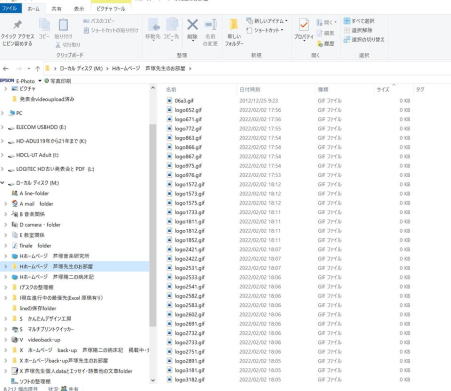Sort by the Name column header
This screenshot has height=391, width=451.
pyautogui.click(x=171, y=89)
